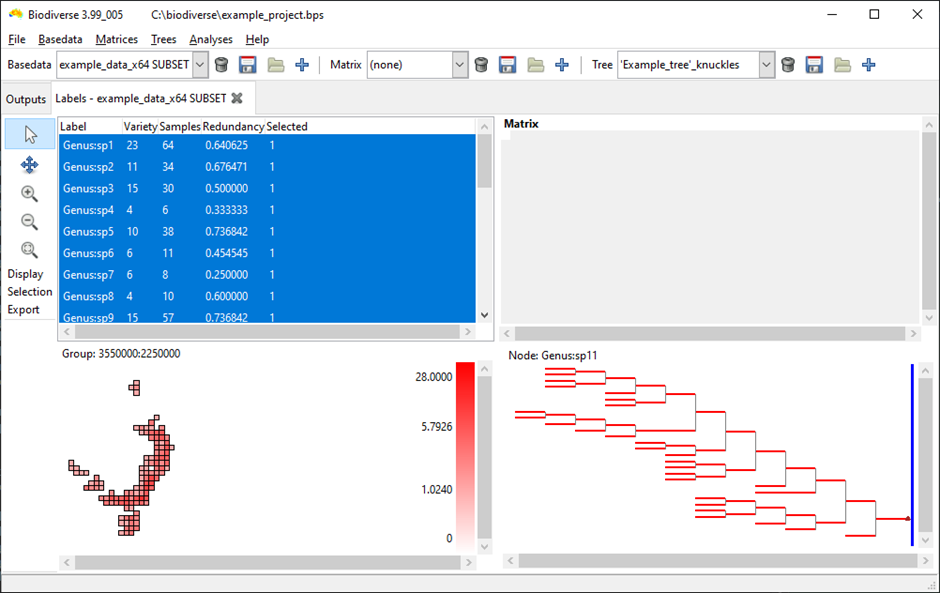The image size is (940, 593).
Task: Open the Display side menu
Action: tap(25, 273)
